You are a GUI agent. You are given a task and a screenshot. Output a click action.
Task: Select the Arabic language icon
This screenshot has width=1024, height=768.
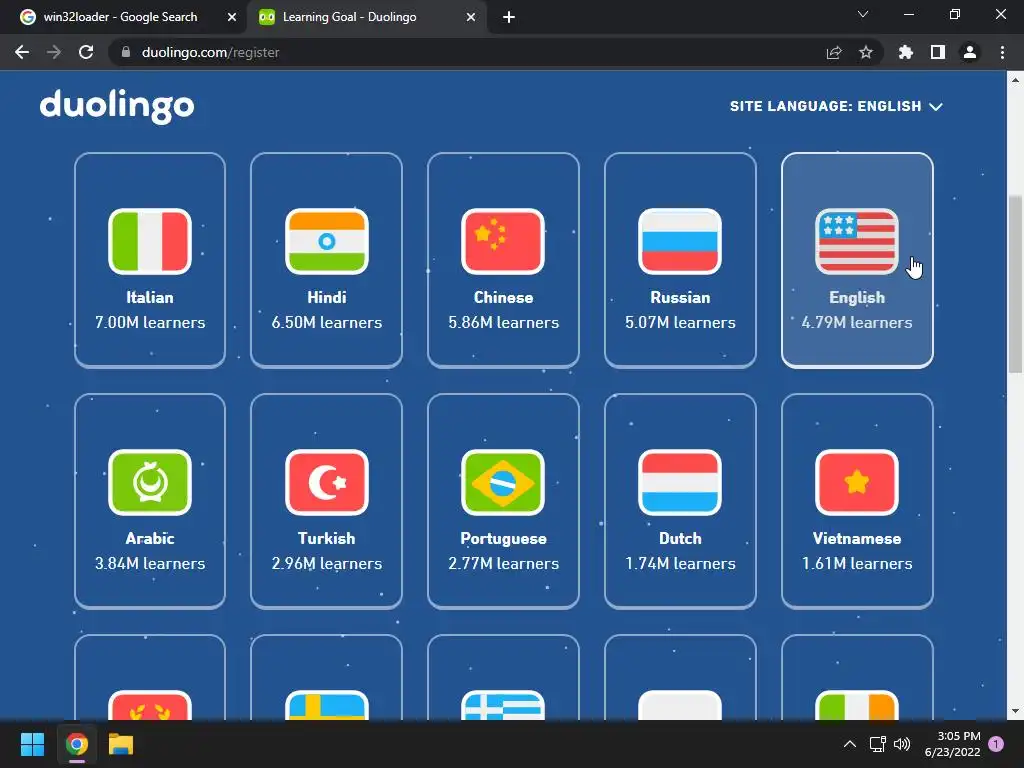tap(150, 483)
